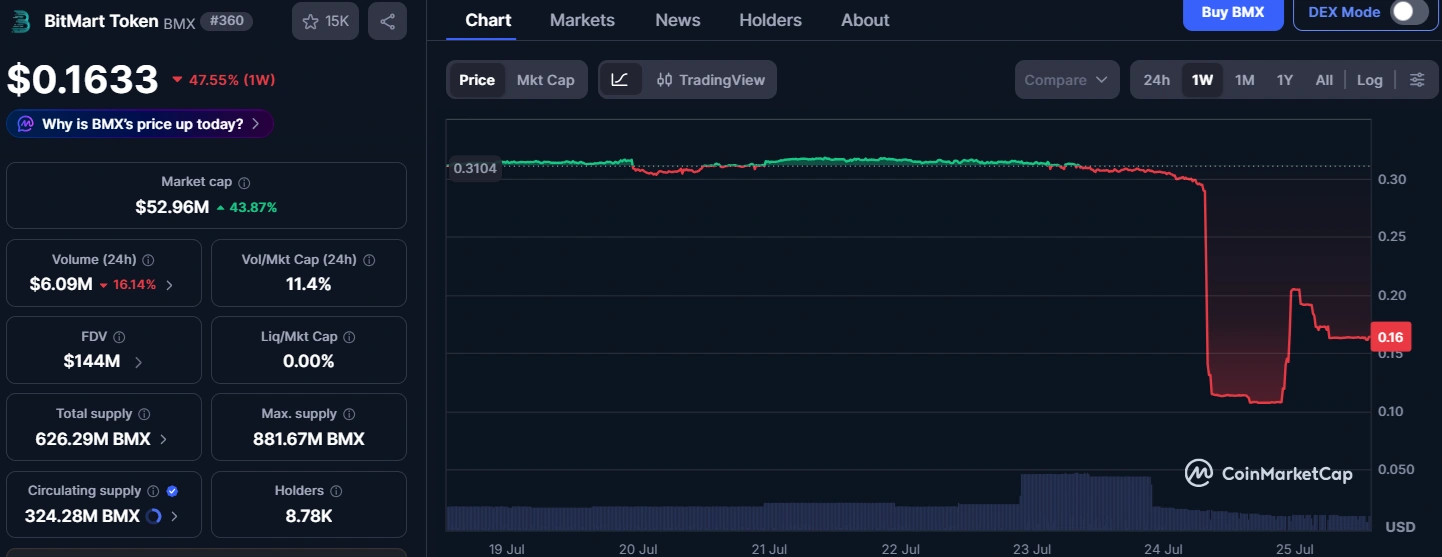Enable Log scale on chart
Image resolution: width=1442 pixels, height=557 pixels.
coord(1370,80)
